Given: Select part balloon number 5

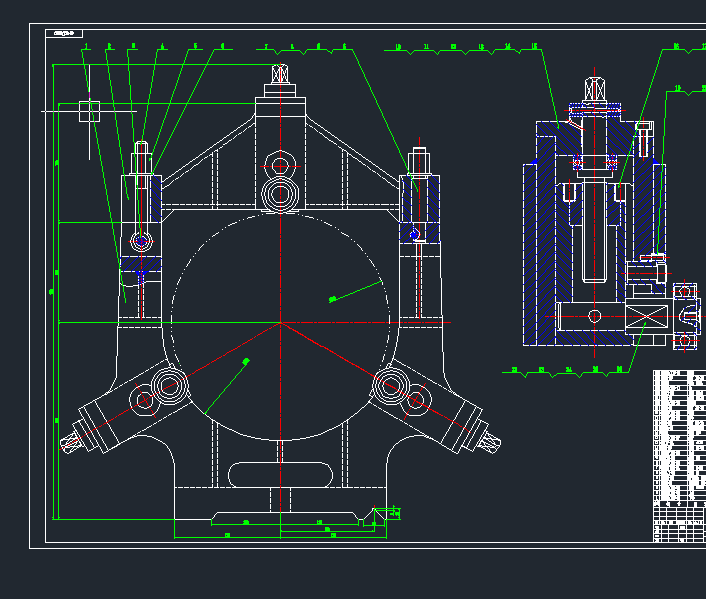Looking at the screenshot, I should click(x=195, y=46).
